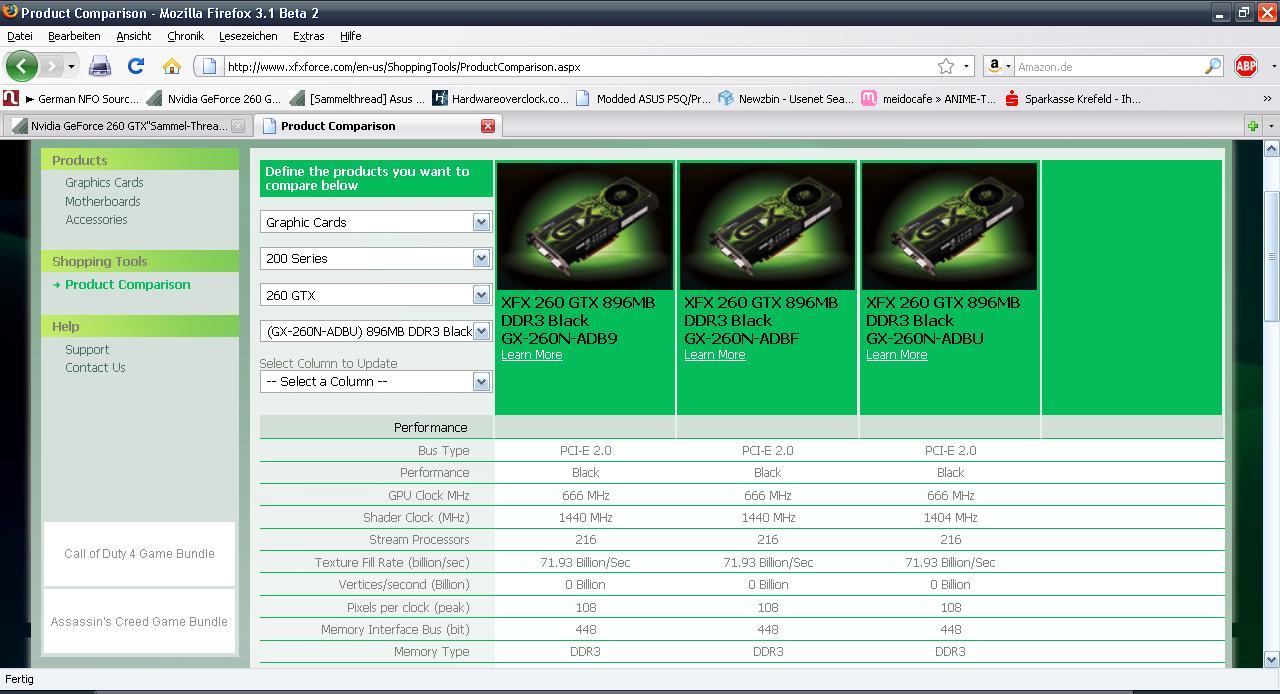Open Learn More for GX-260N-ADBF
The width and height of the screenshot is (1280, 694).
click(x=714, y=355)
